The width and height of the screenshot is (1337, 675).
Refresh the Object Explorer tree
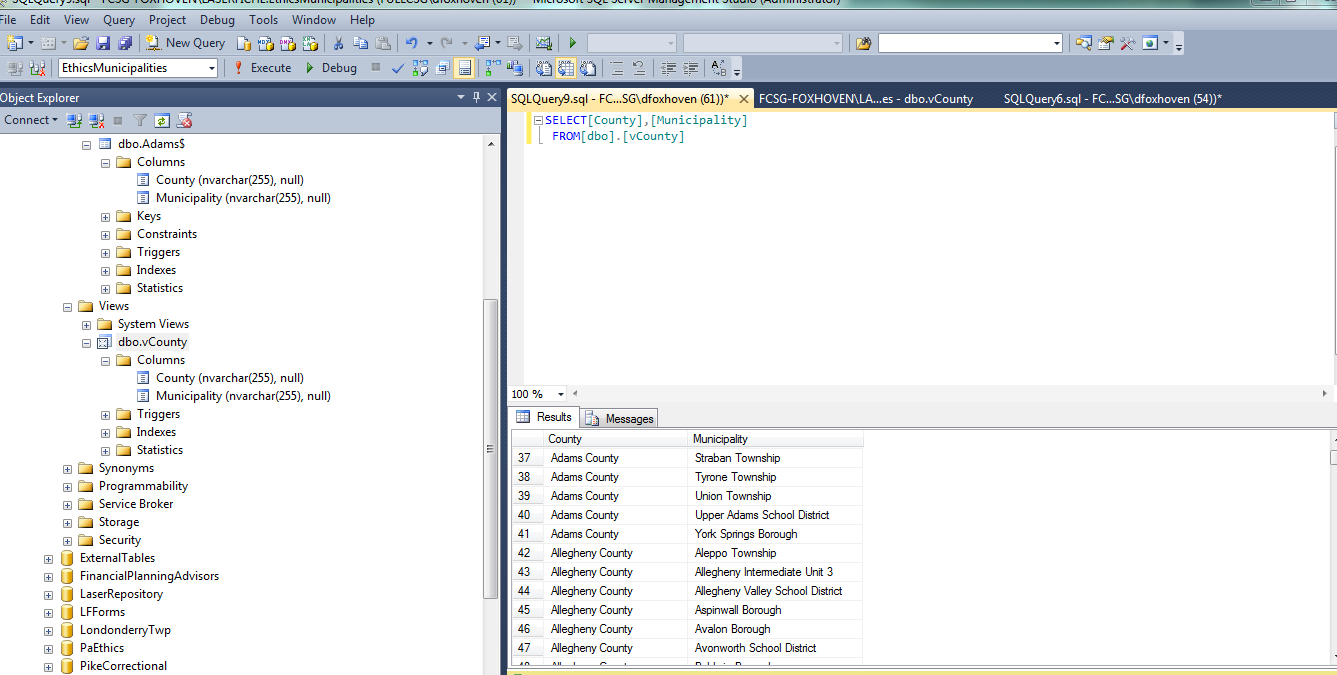click(x=162, y=120)
